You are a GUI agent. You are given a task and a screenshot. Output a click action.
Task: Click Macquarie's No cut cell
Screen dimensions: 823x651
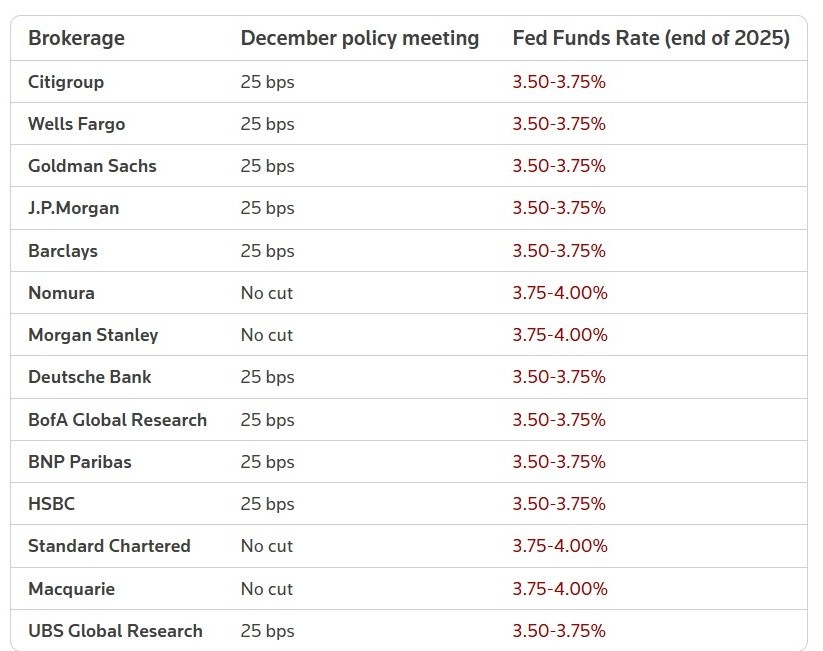[x=266, y=589]
